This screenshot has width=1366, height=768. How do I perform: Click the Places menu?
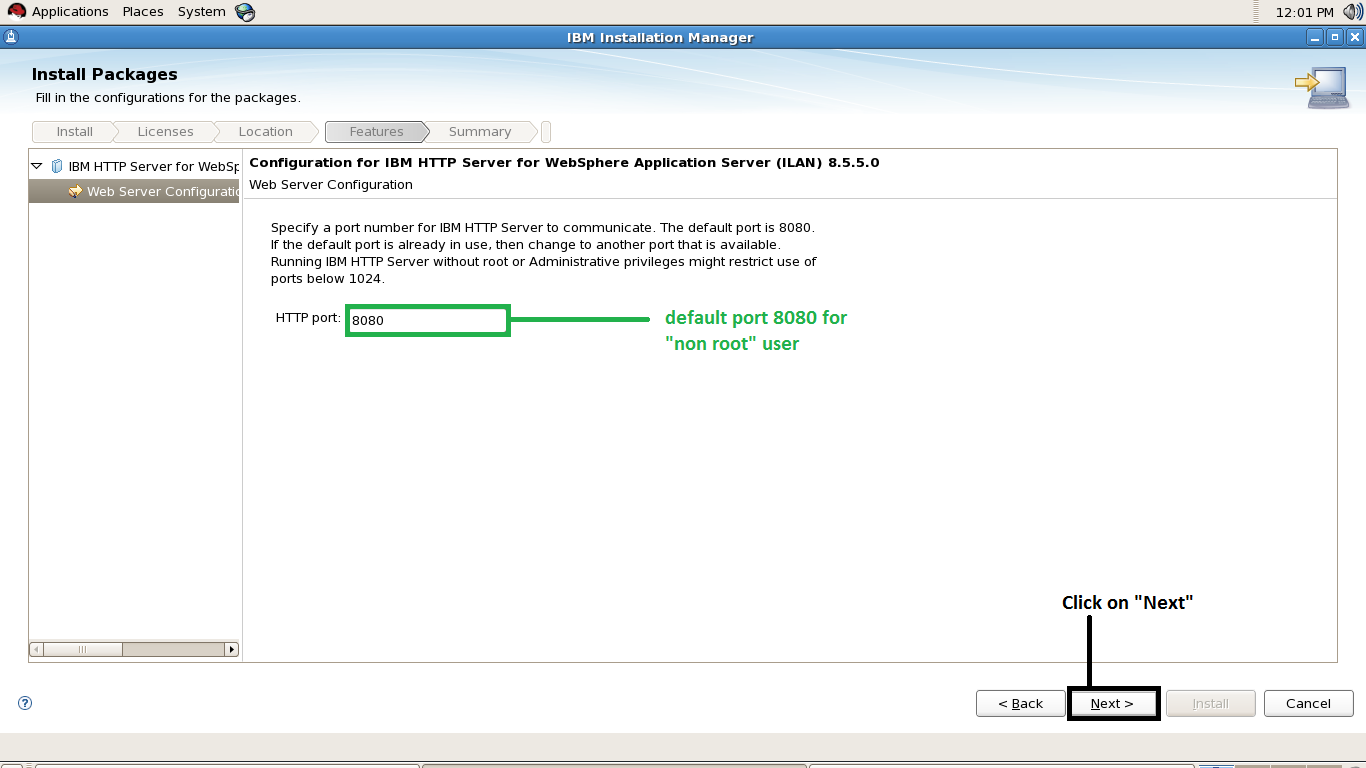pyautogui.click(x=142, y=11)
